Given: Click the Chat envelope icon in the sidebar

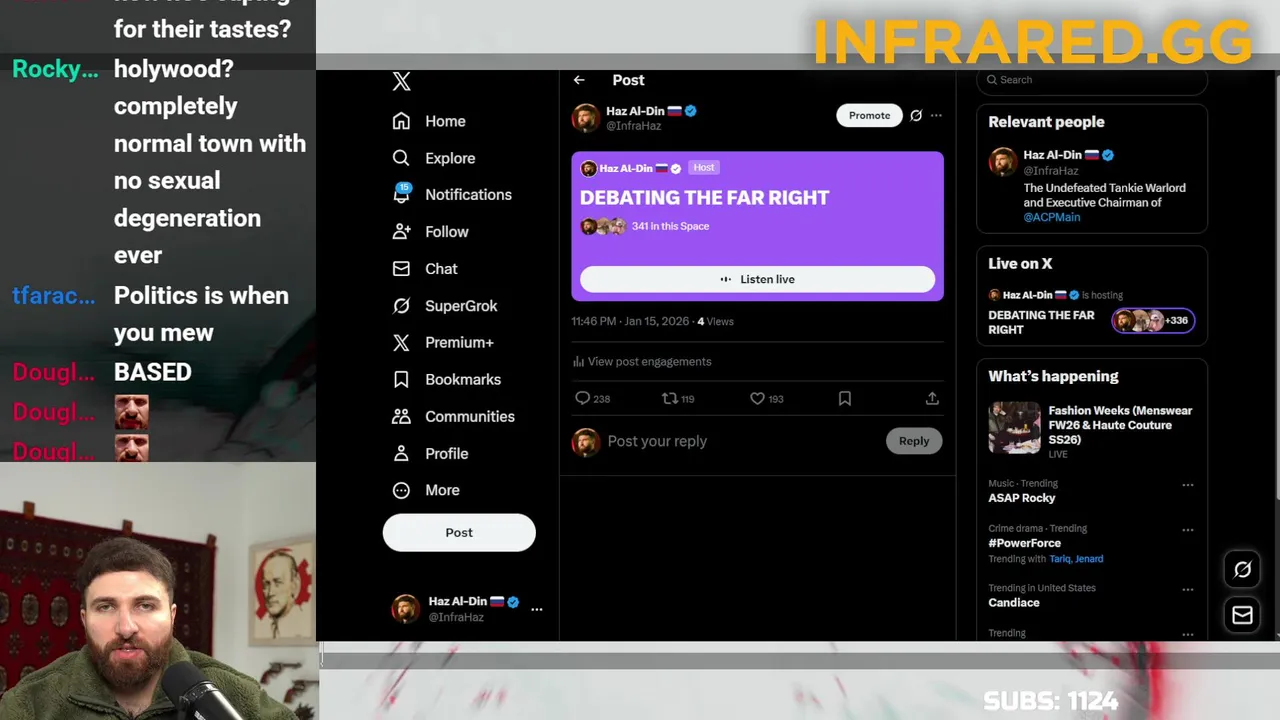Looking at the screenshot, I should [401, 269].
